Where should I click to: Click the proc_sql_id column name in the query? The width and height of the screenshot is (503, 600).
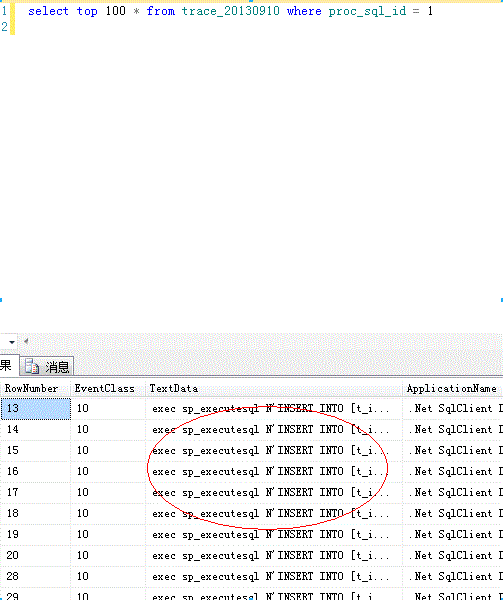point(367,11)
